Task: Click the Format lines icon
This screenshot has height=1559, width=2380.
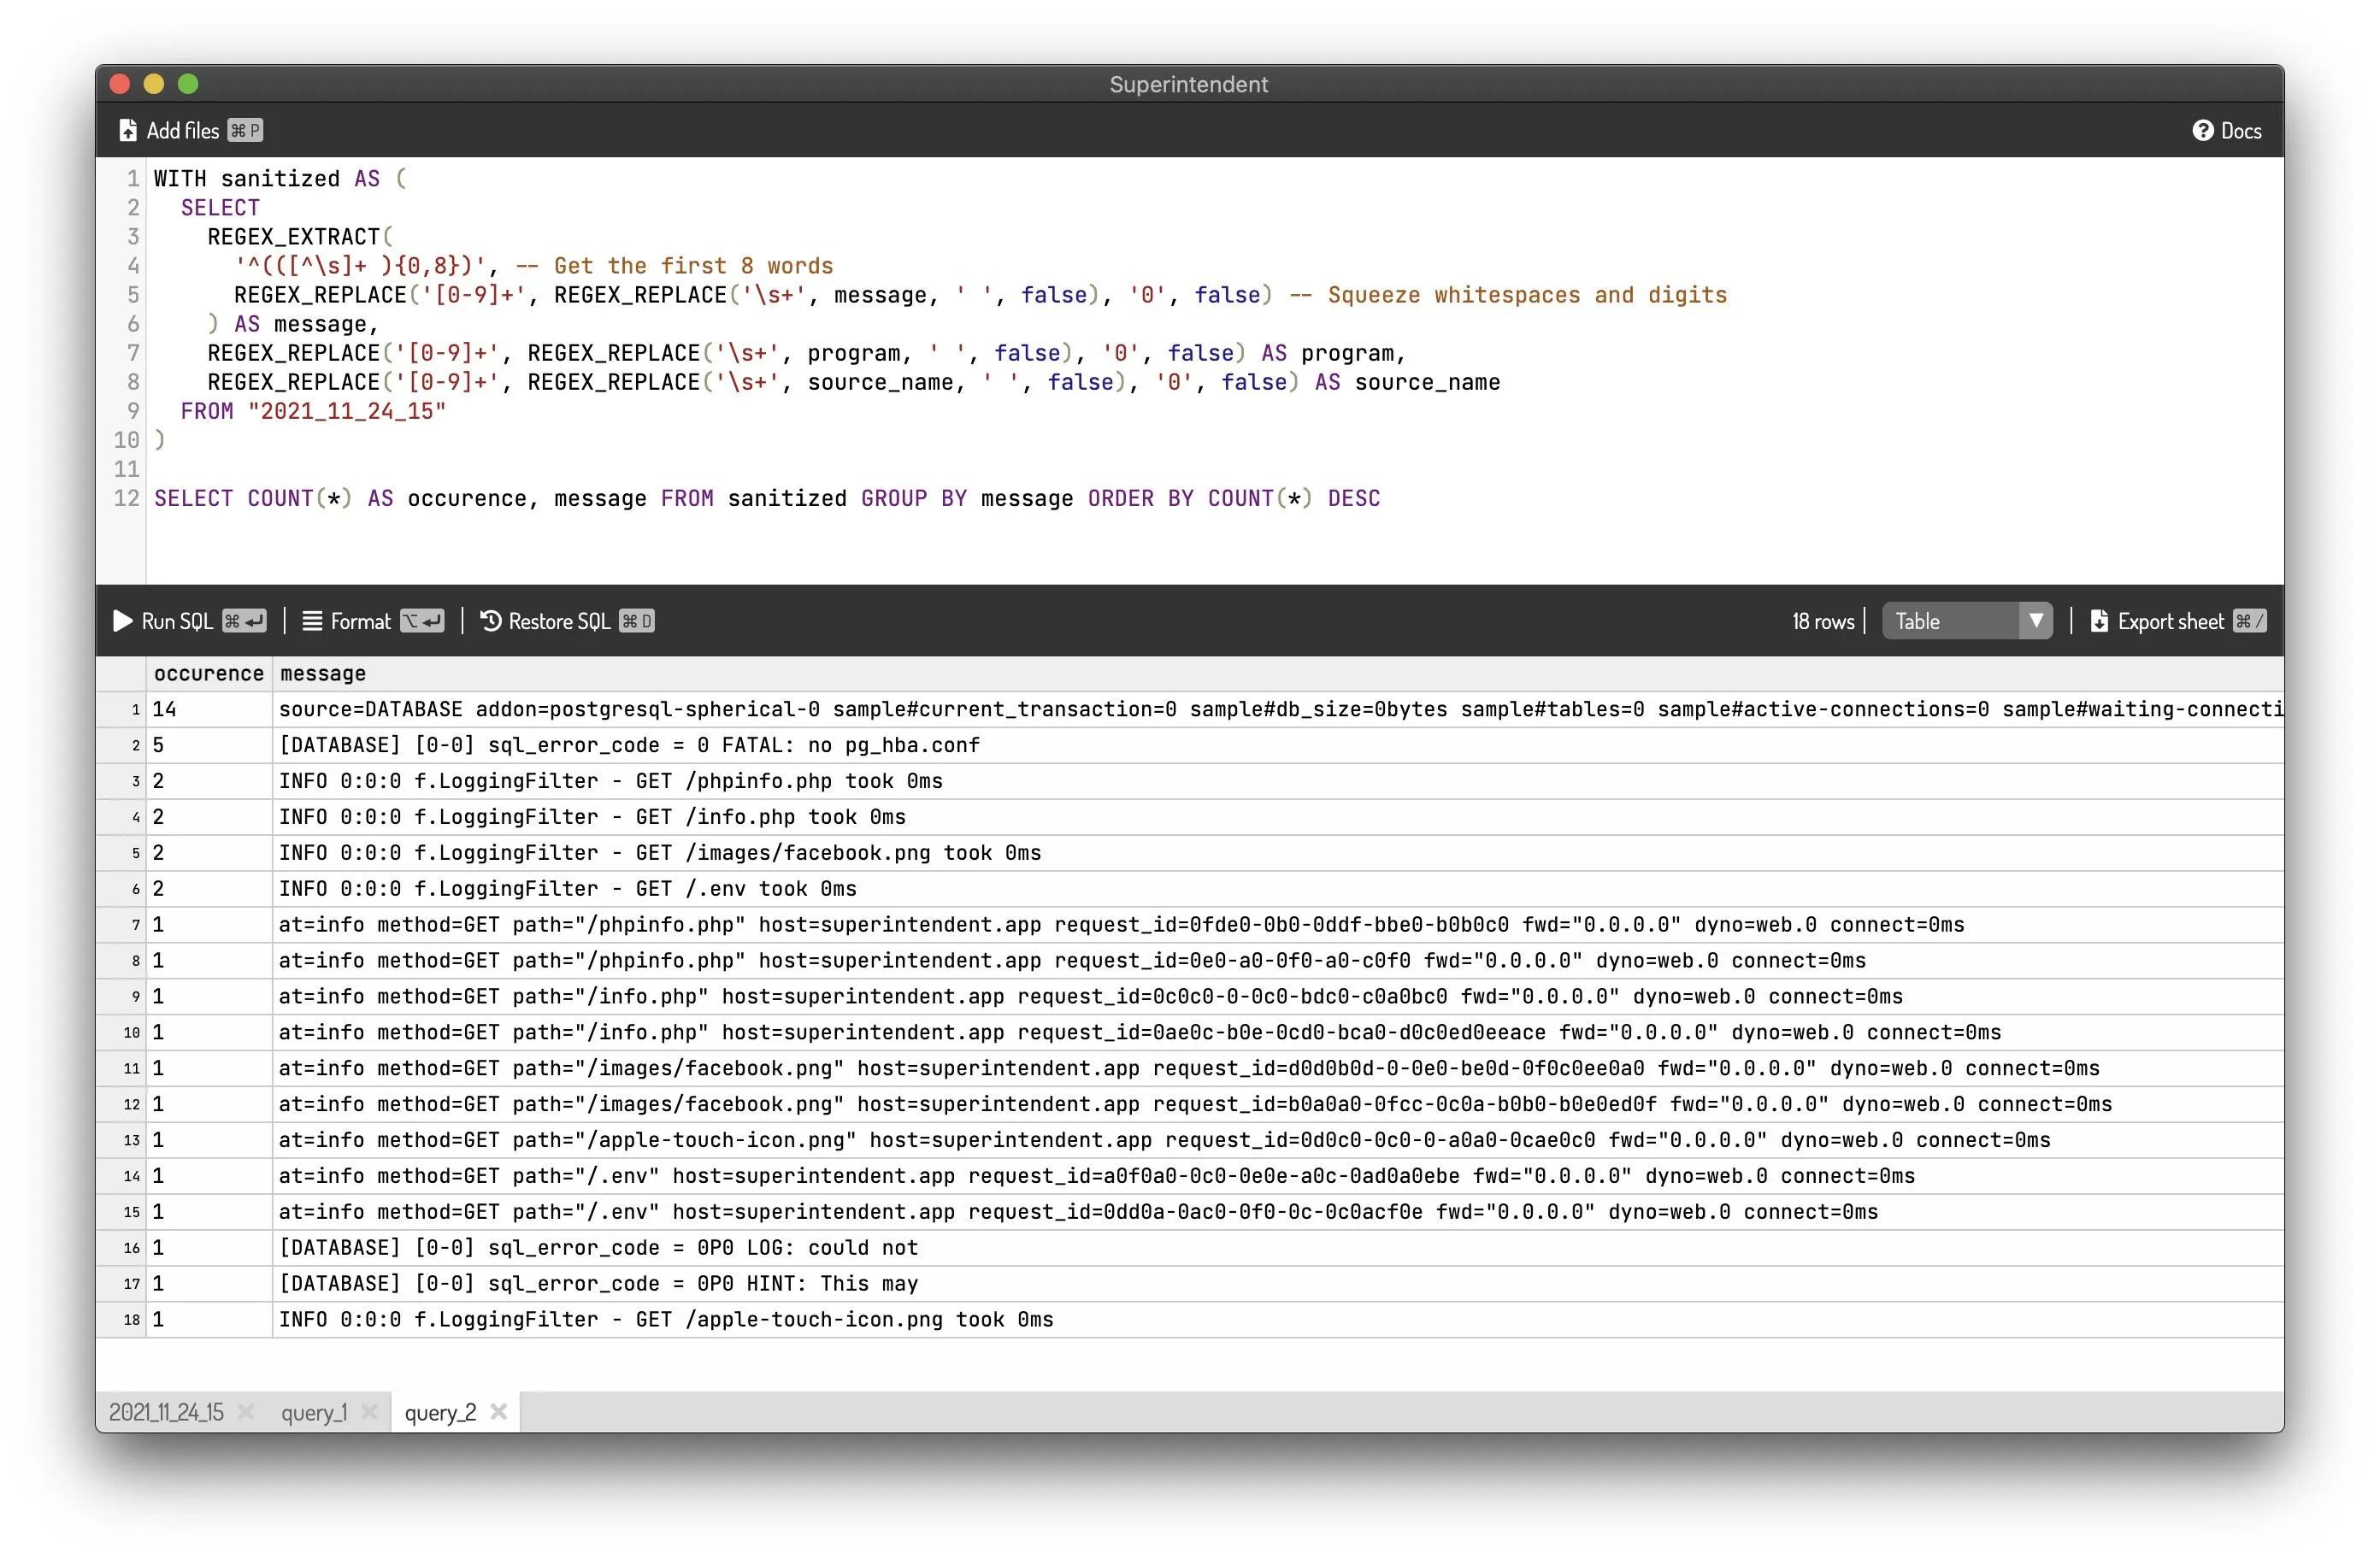Action: click(x=312, y=621)
